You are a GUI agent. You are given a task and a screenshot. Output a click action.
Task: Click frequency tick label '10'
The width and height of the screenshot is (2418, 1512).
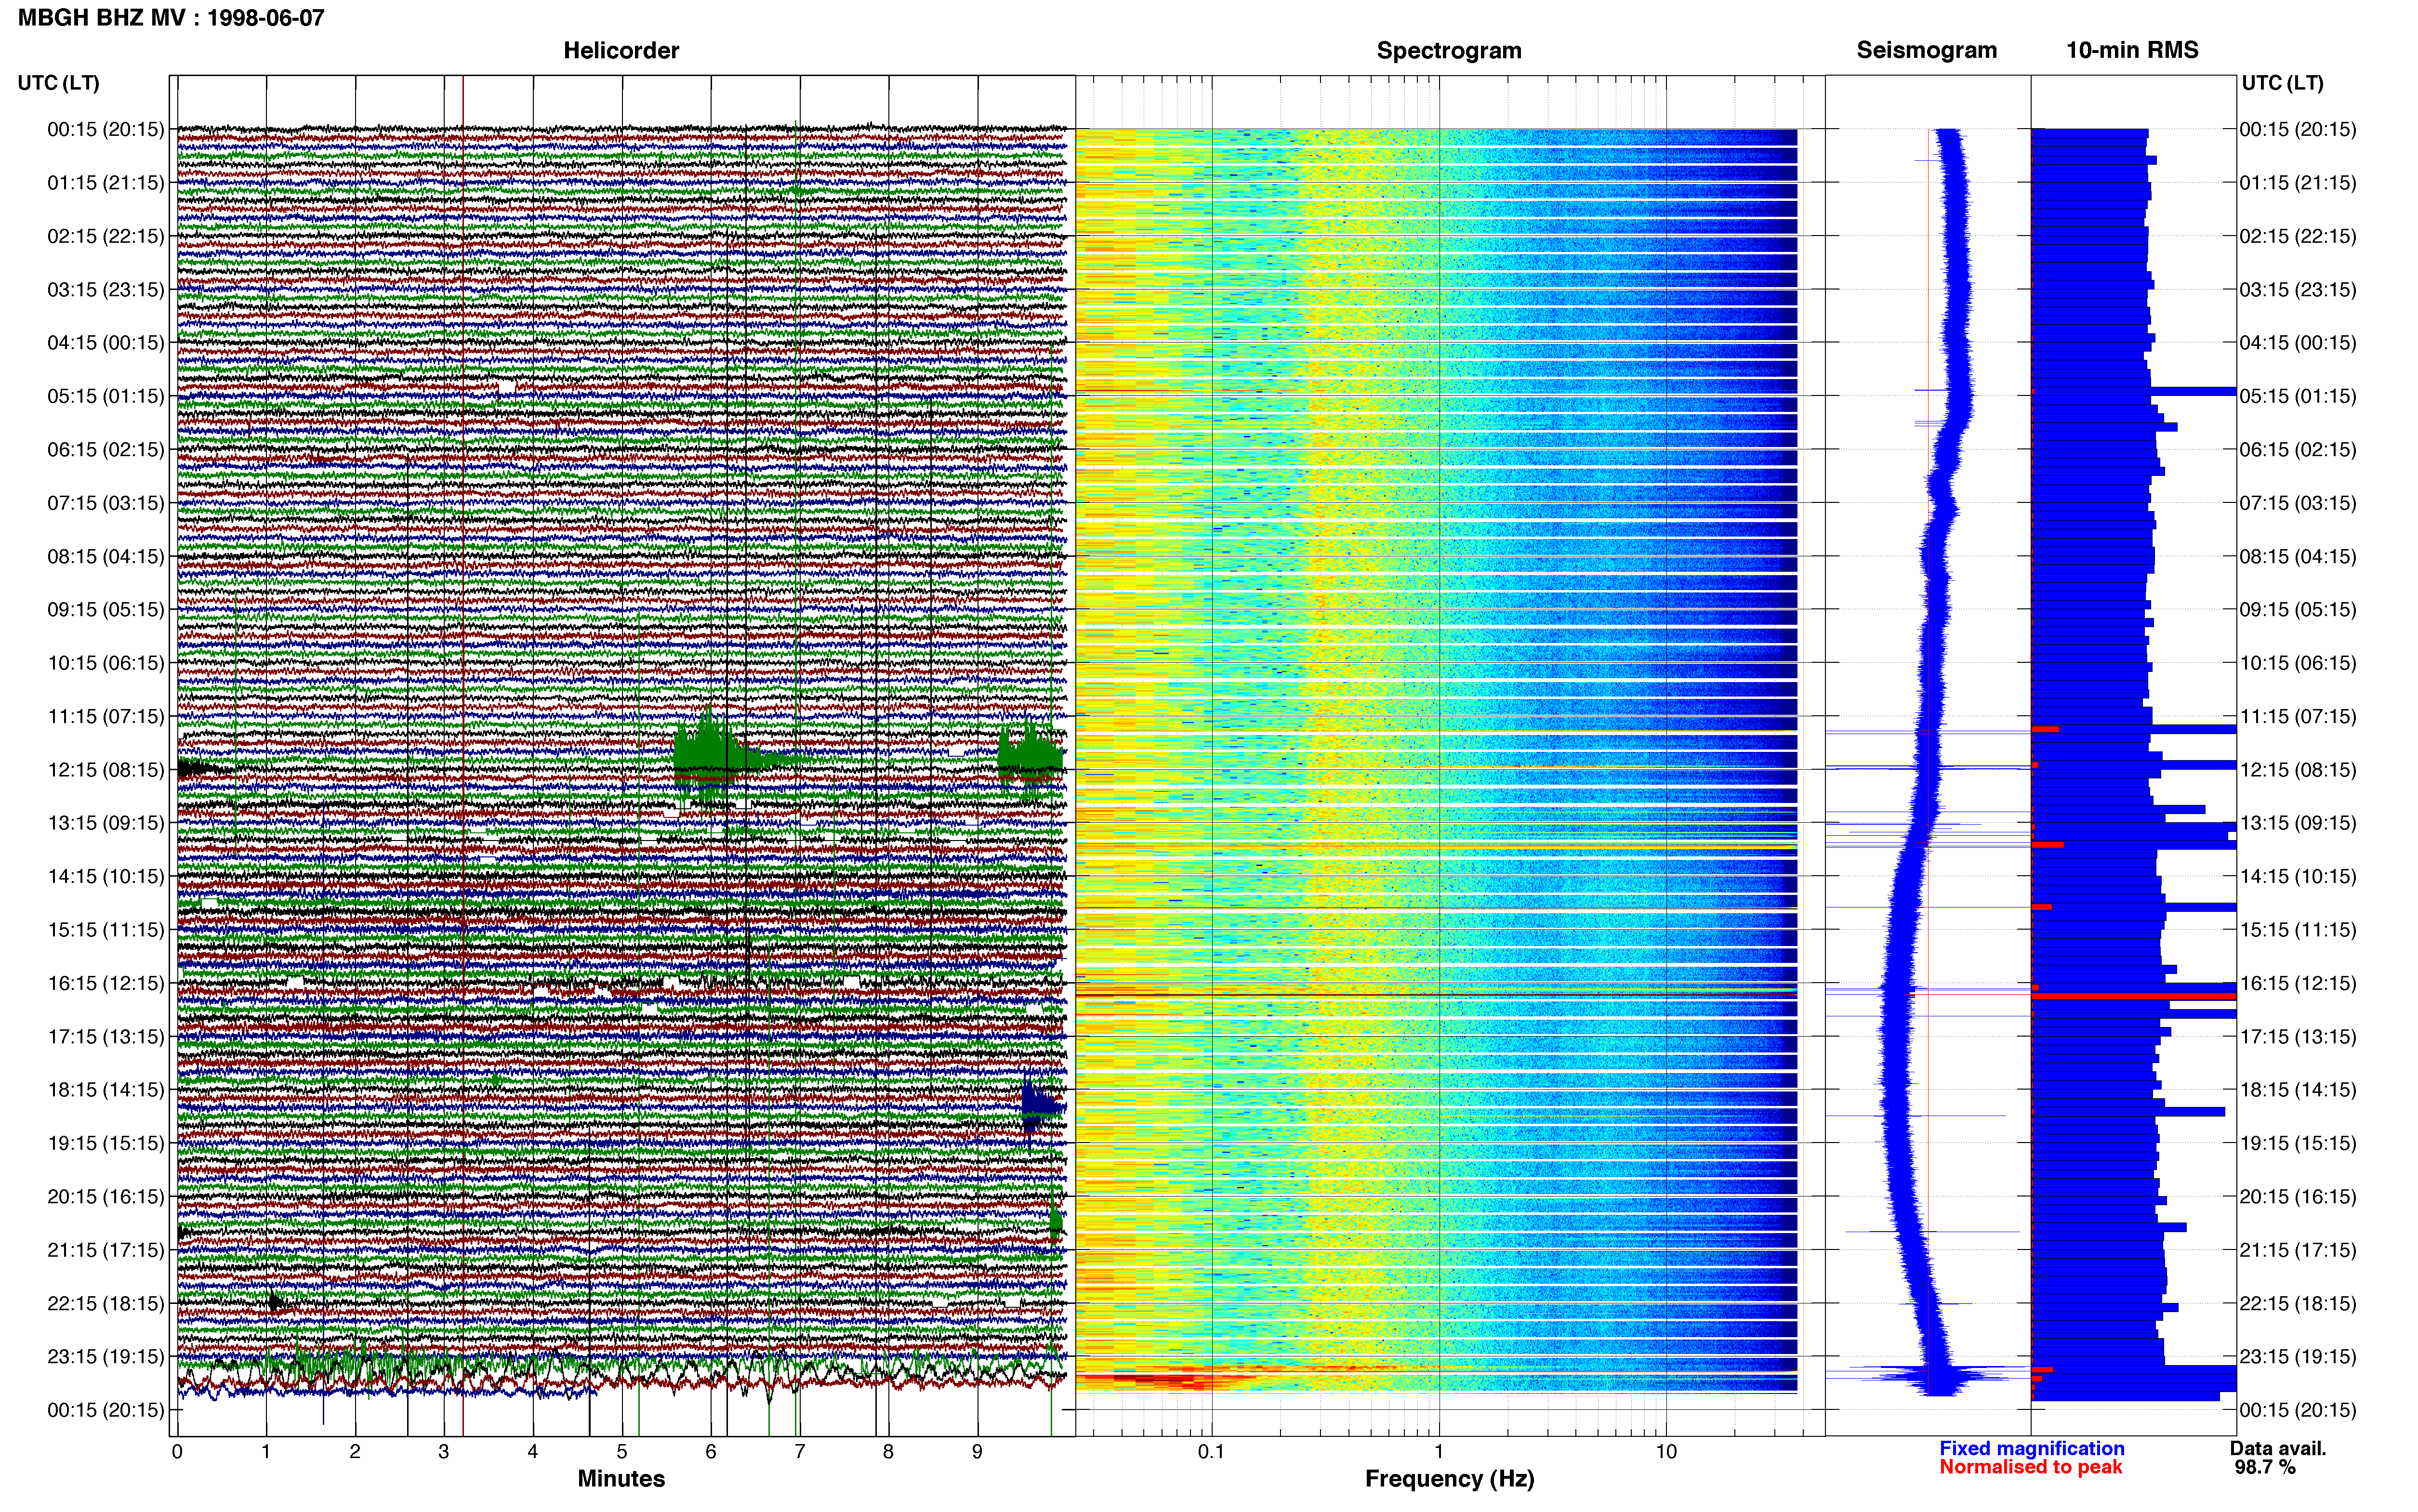click(1666, 1452)
